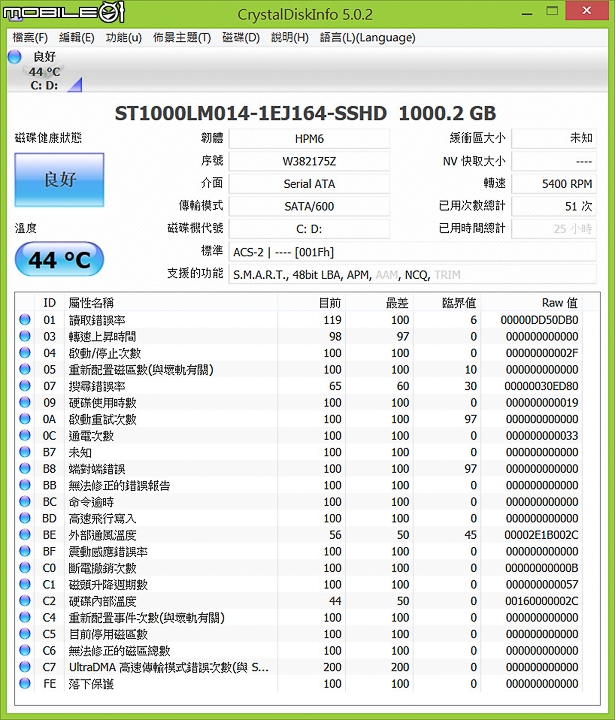Viewport: 615px width, 720px height.
Task: Click the drive letter field C: D:
Action: click(x=309, y=229)
